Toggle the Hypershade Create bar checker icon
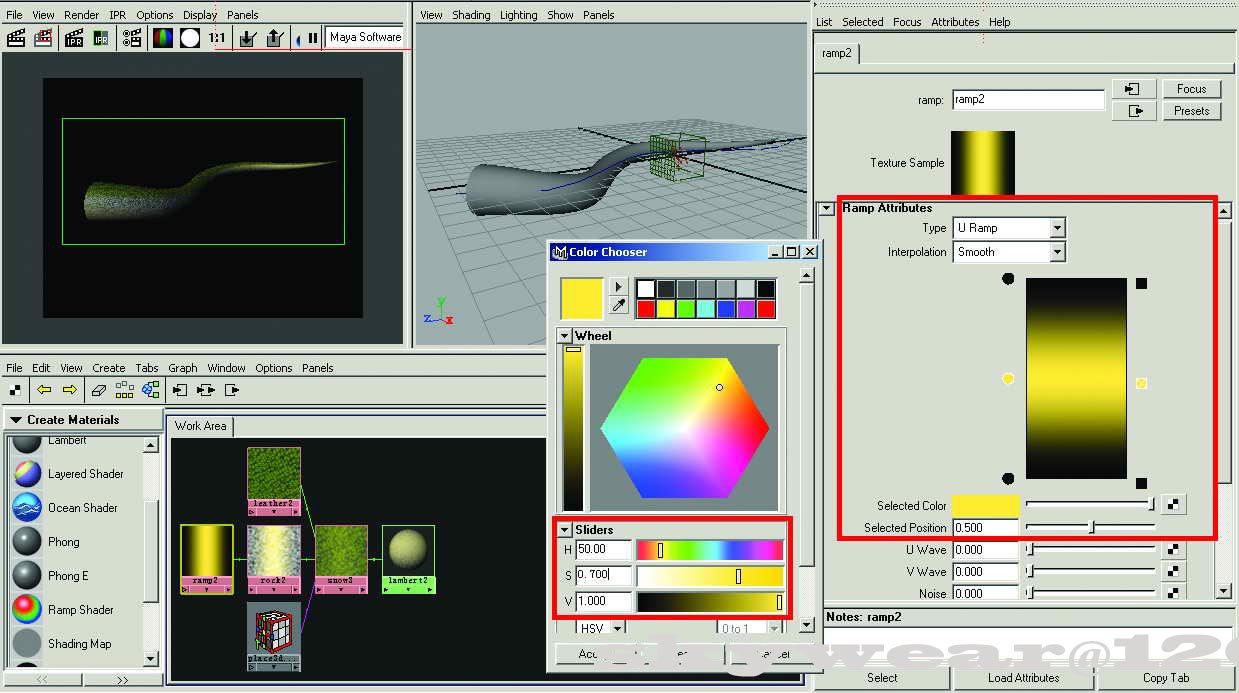 click(15, 390)
